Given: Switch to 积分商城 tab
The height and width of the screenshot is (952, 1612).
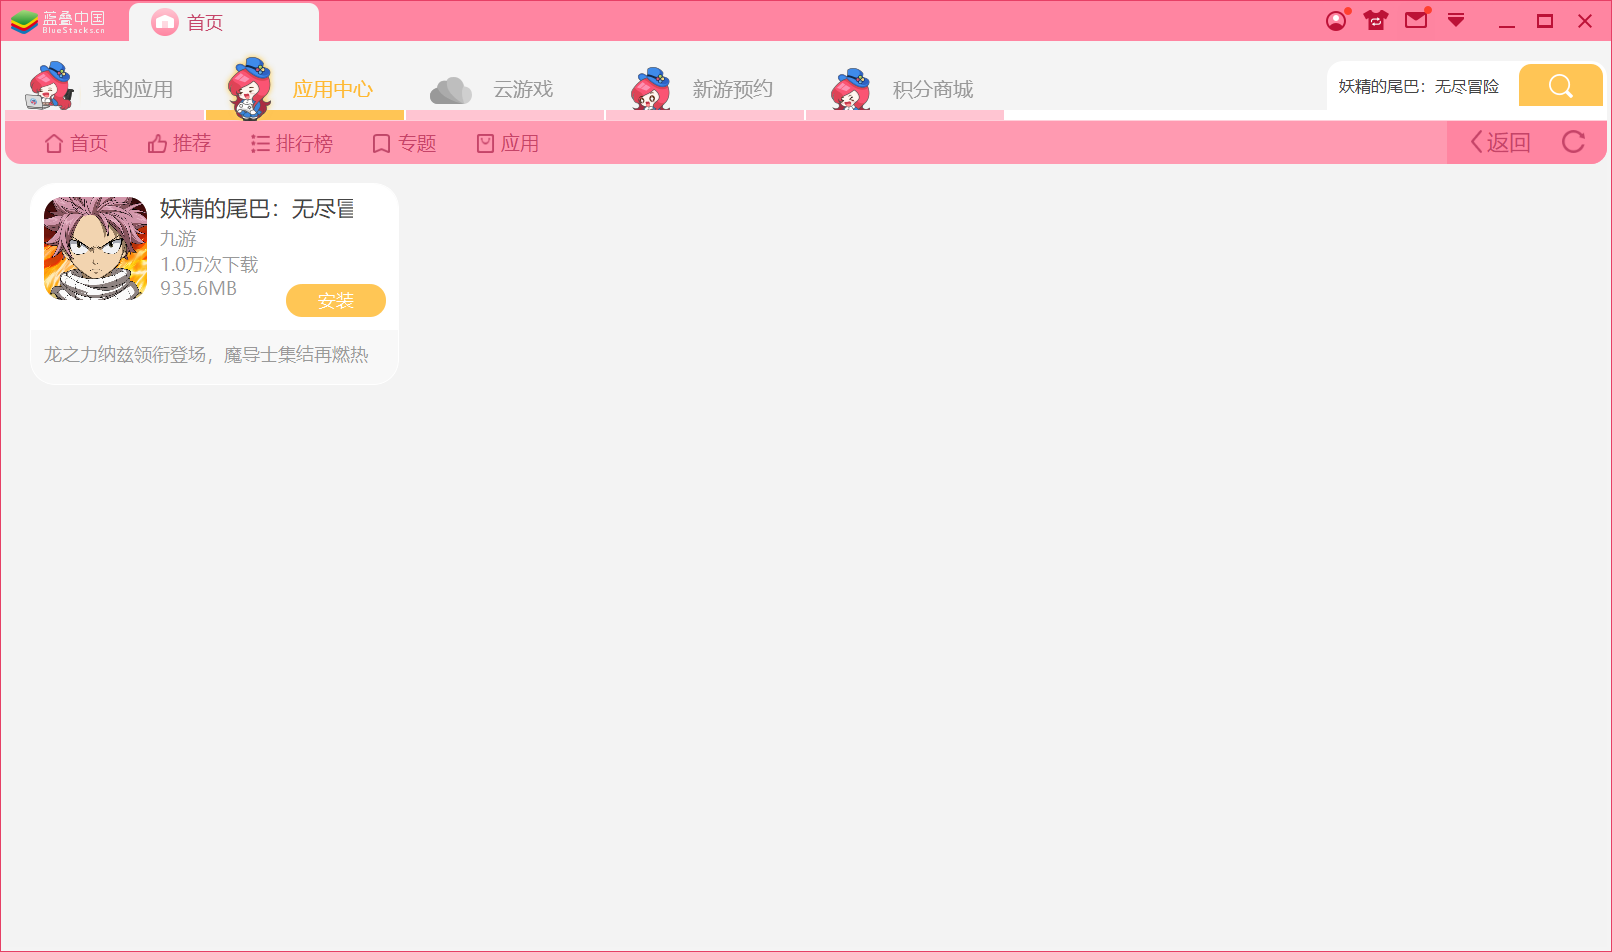Looking at the screenshot, I should (905, 89).
